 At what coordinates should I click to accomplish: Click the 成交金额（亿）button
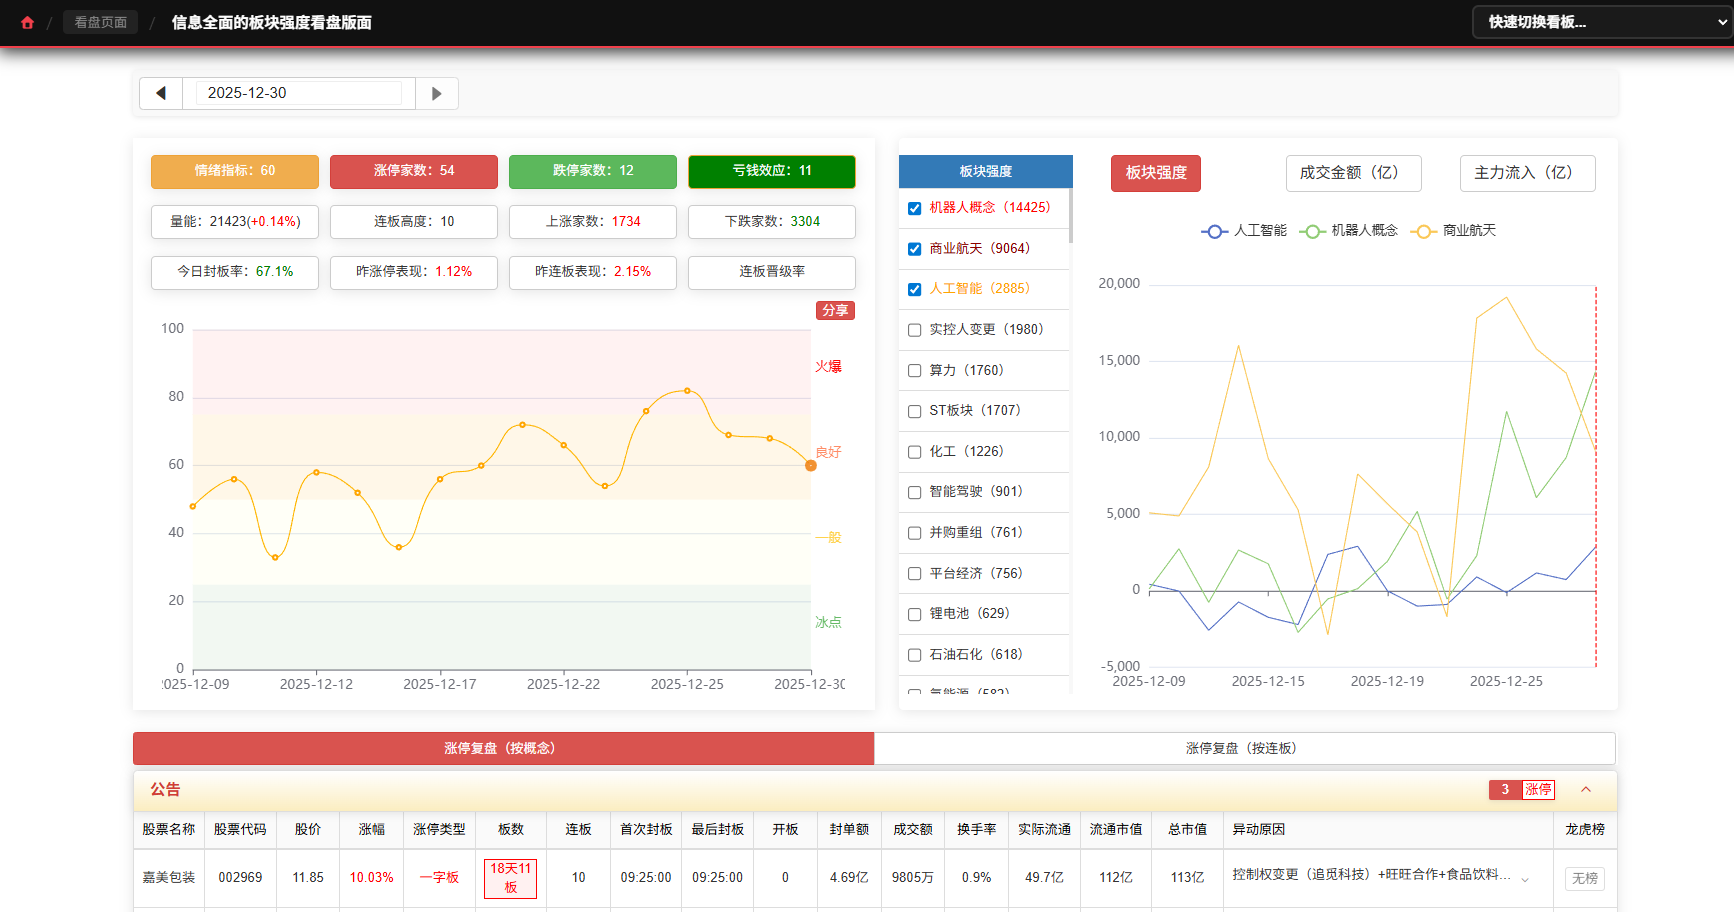click(x=1353, y=172)
